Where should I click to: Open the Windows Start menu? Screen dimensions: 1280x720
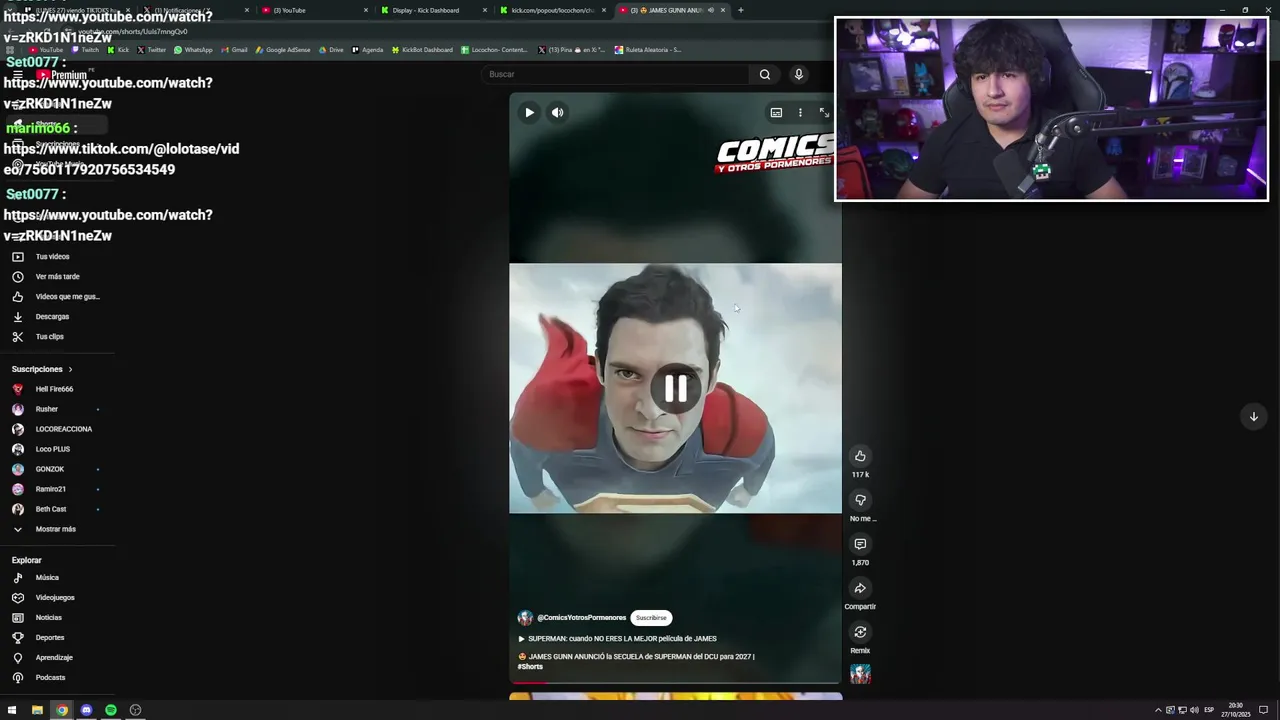pos(12,710)
